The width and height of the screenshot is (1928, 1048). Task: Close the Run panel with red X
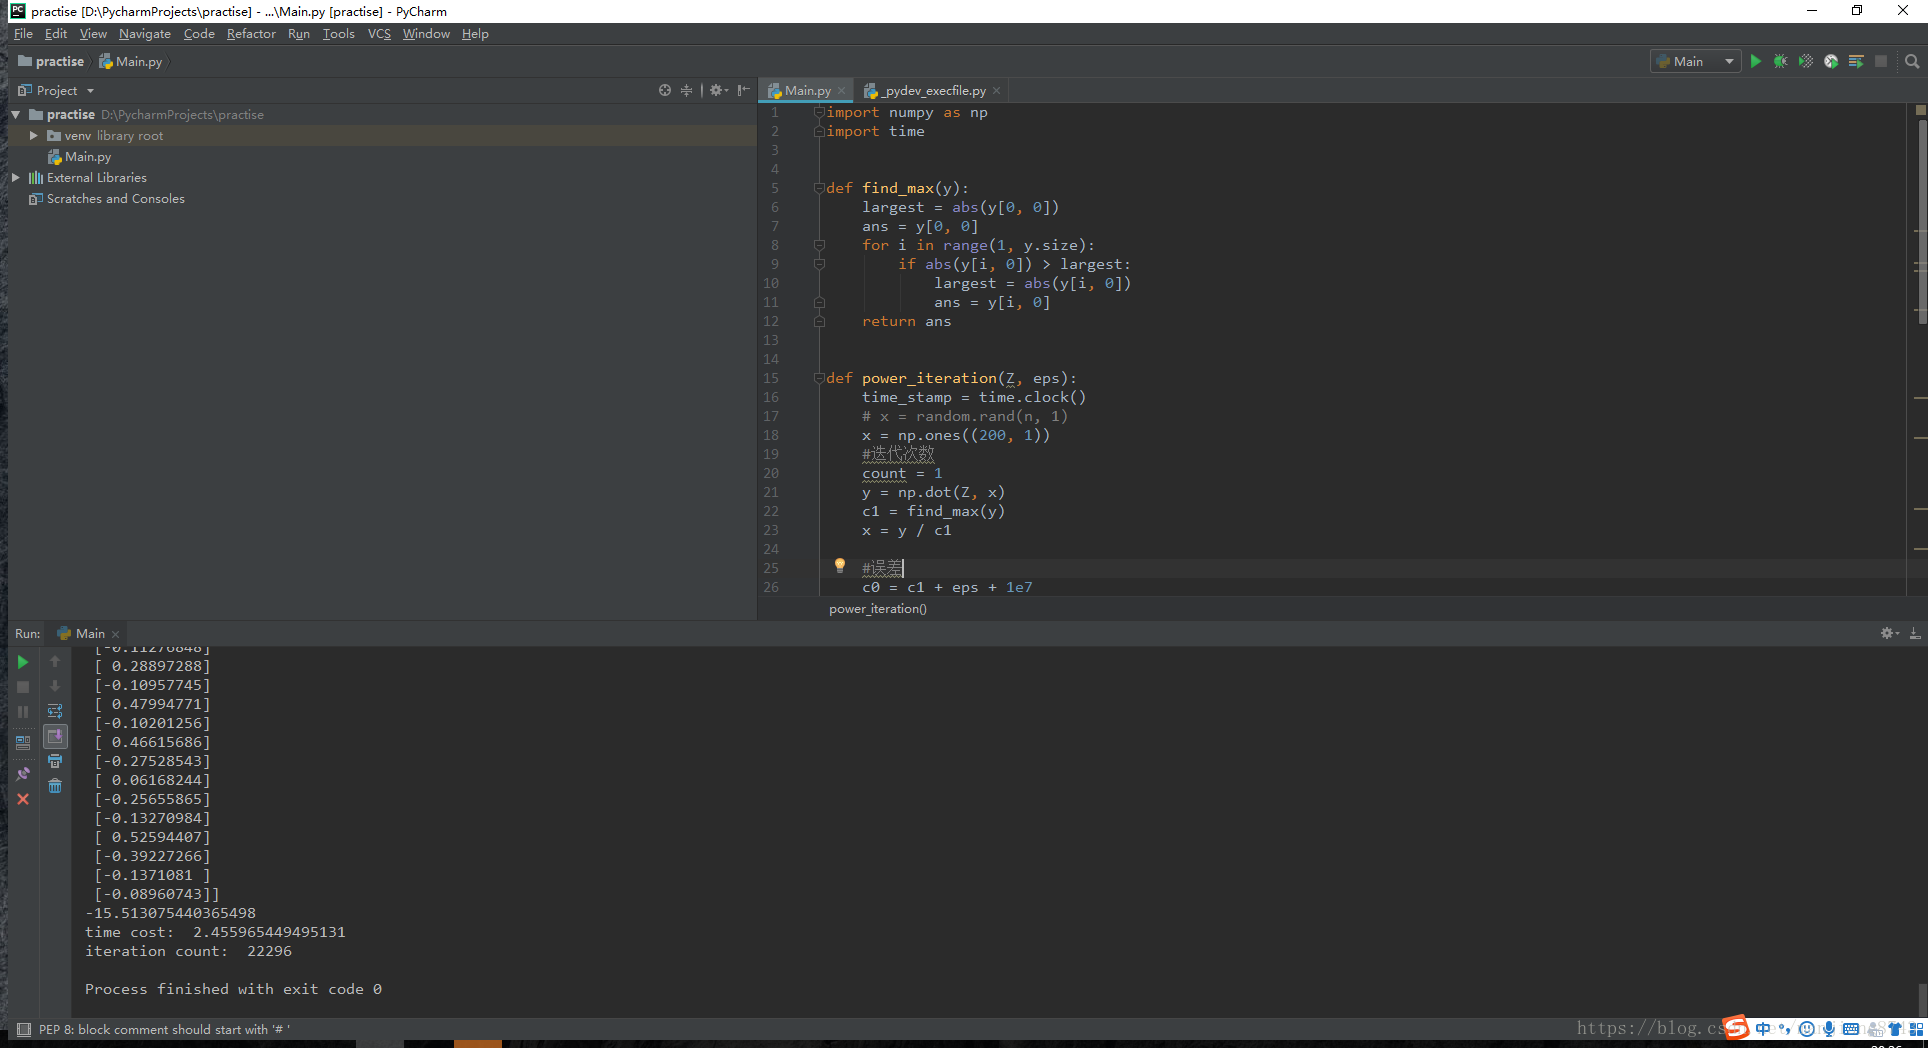pyautogui.click(x=23, y=799)
